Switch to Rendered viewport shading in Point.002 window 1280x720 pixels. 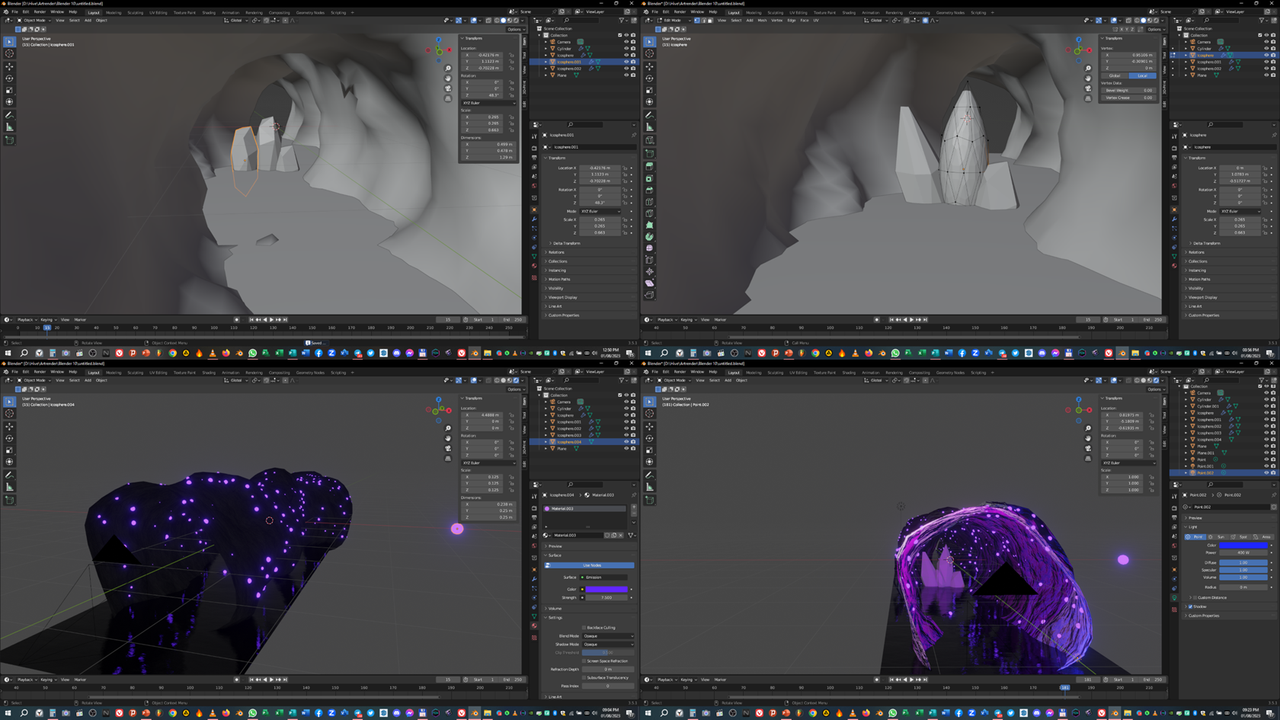click(x=1156, y=380)
